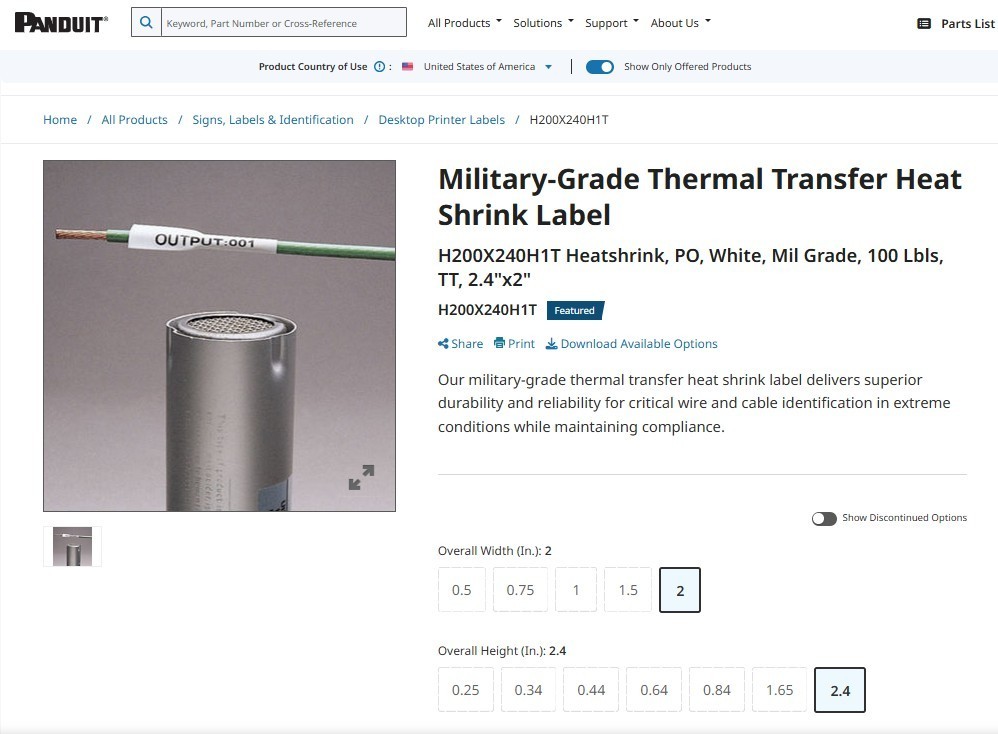Open the Support dropdown menu
The image size is (998, 734).
coord(612,23)
